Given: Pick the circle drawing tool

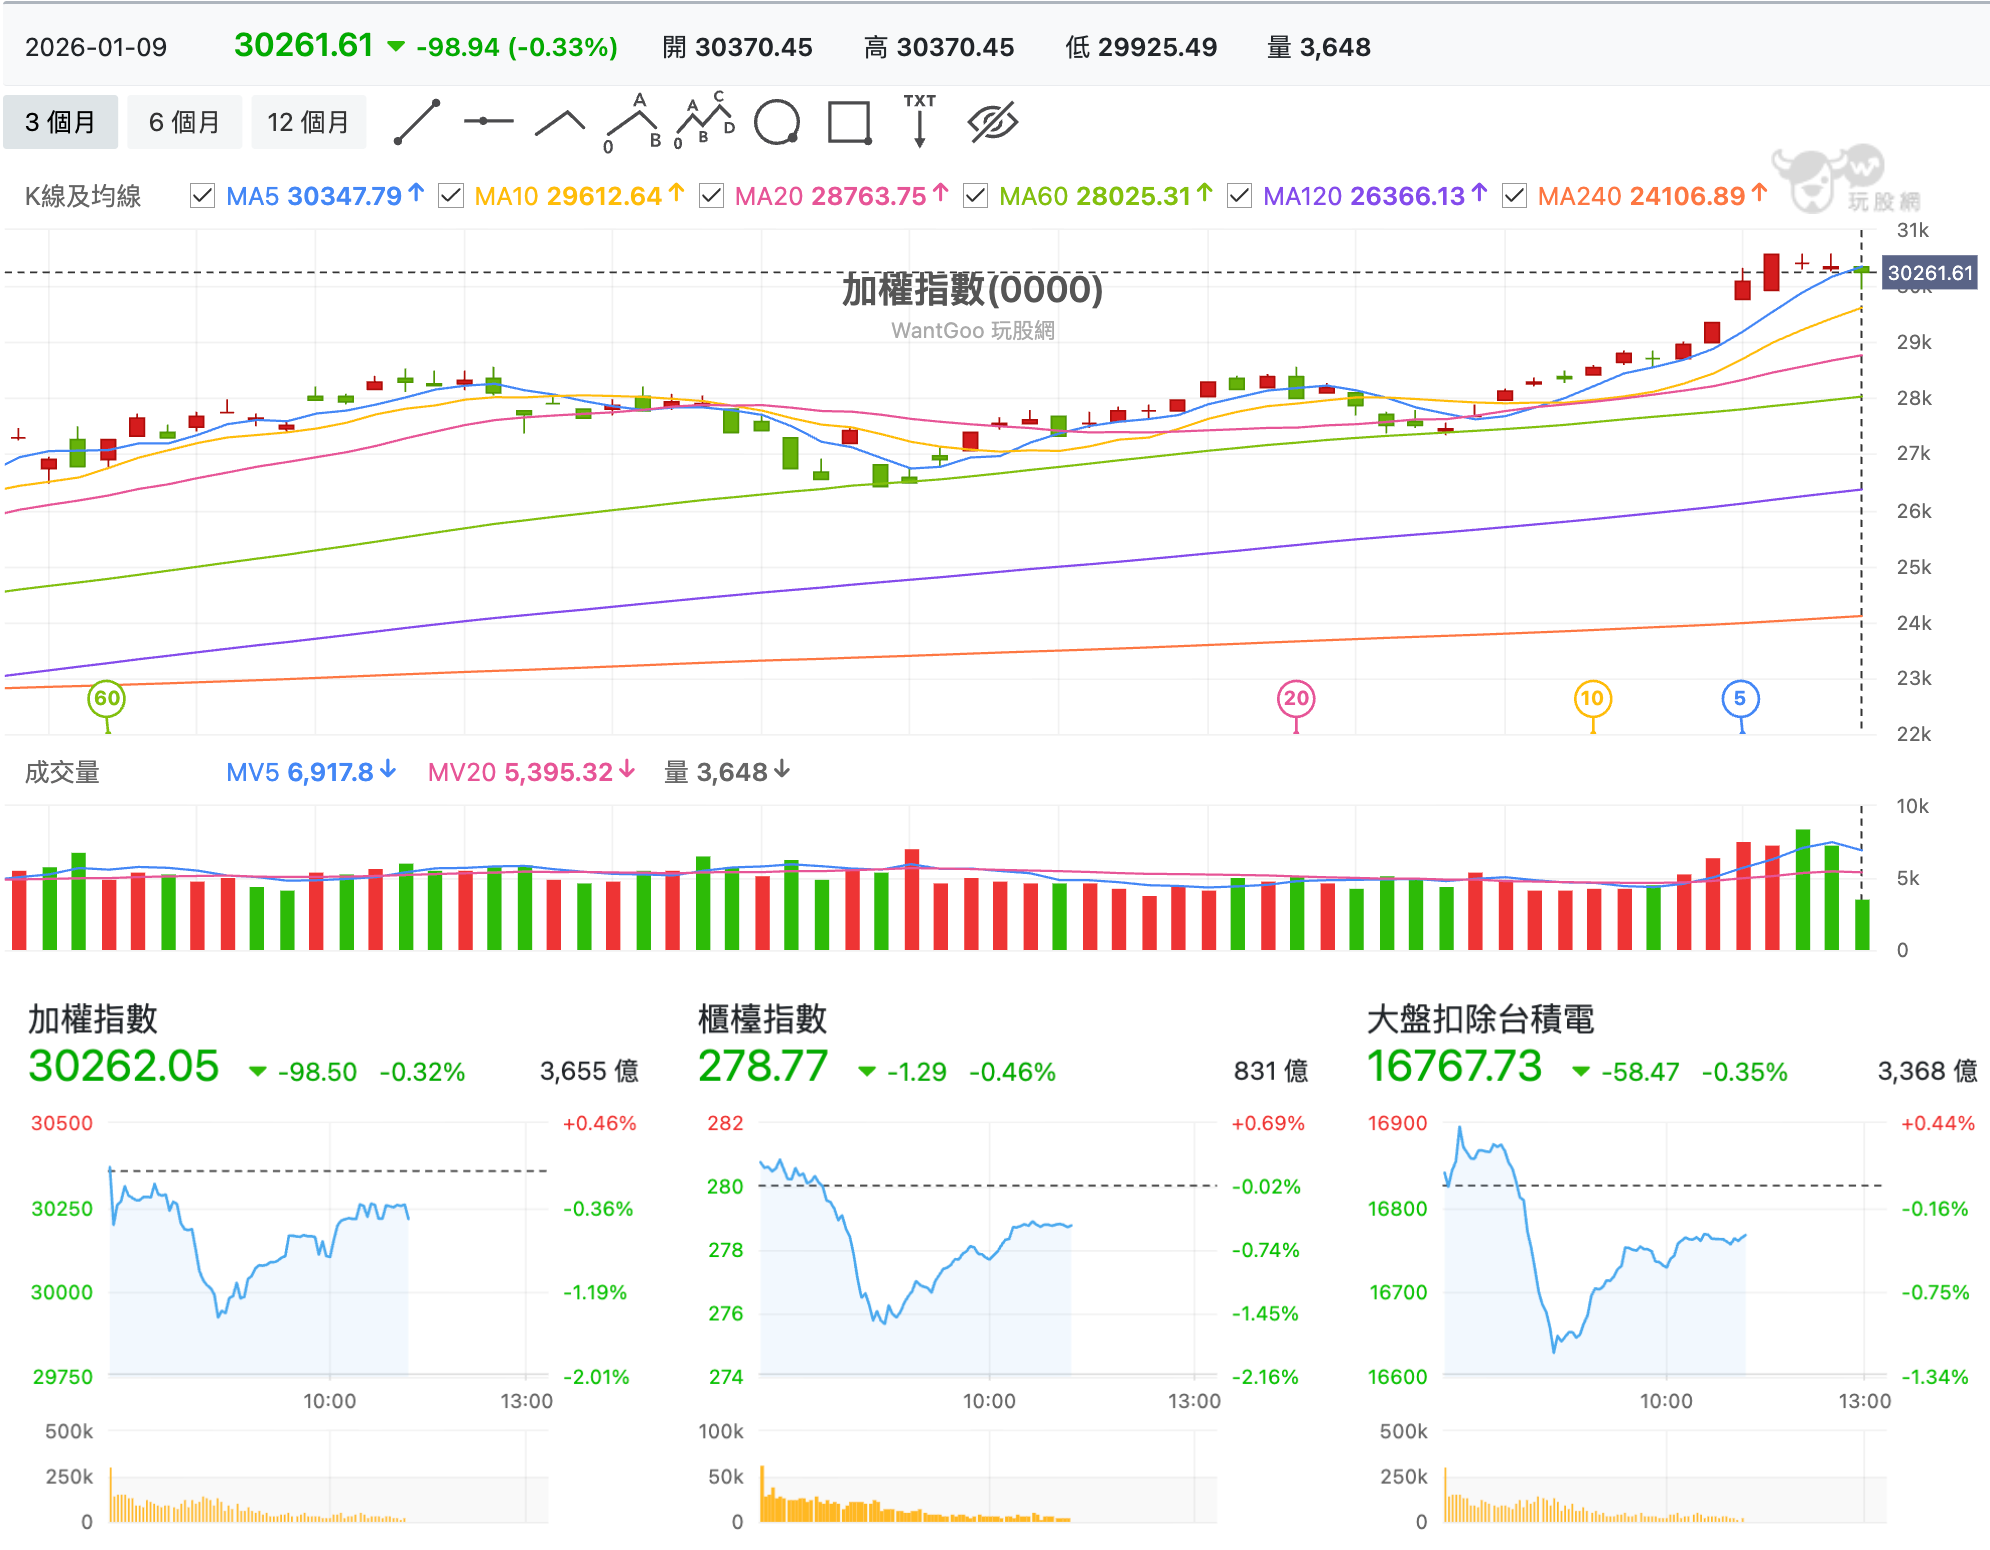Looking at the screenshot, I should [777, 123].
